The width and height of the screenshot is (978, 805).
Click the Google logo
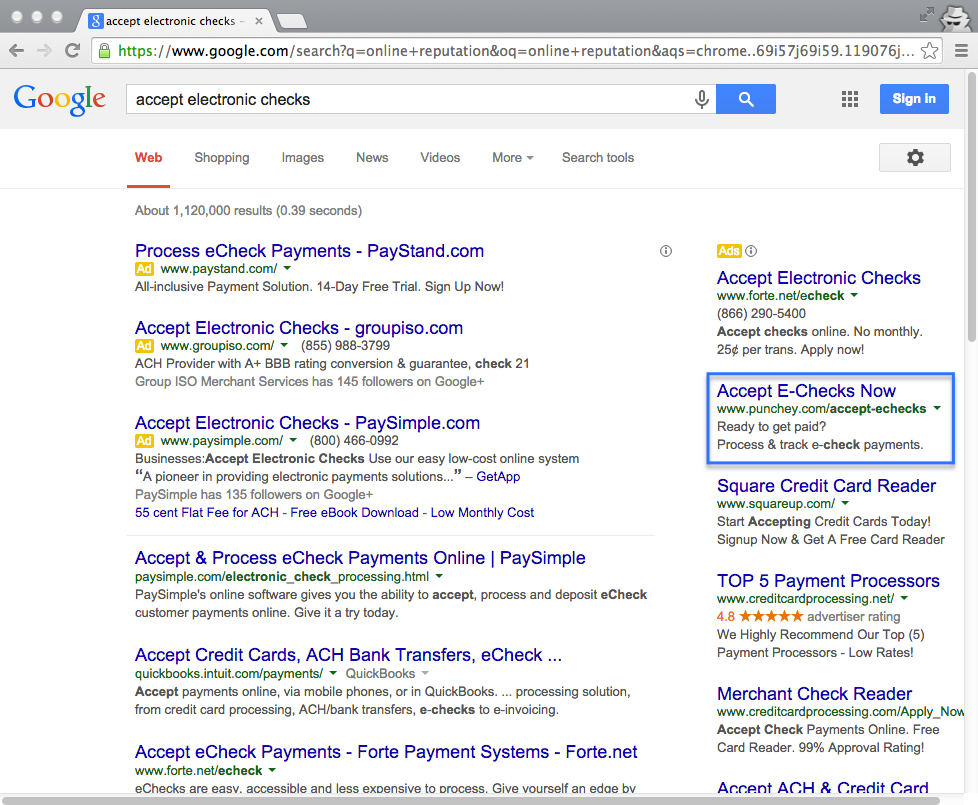60,100
